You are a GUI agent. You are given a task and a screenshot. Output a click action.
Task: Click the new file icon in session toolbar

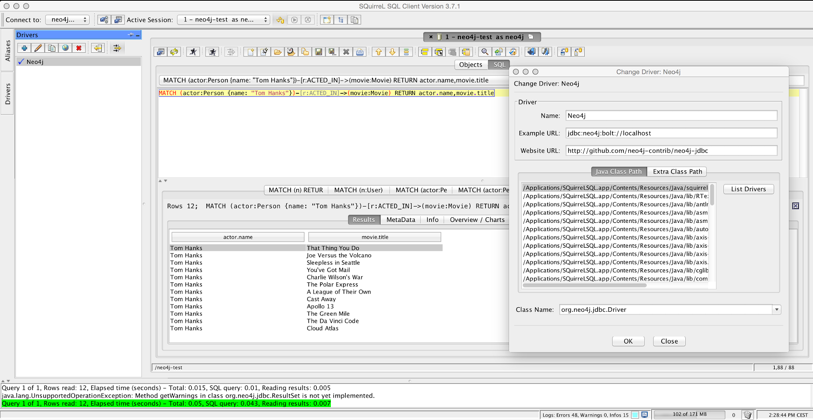(x=250, y=52)
